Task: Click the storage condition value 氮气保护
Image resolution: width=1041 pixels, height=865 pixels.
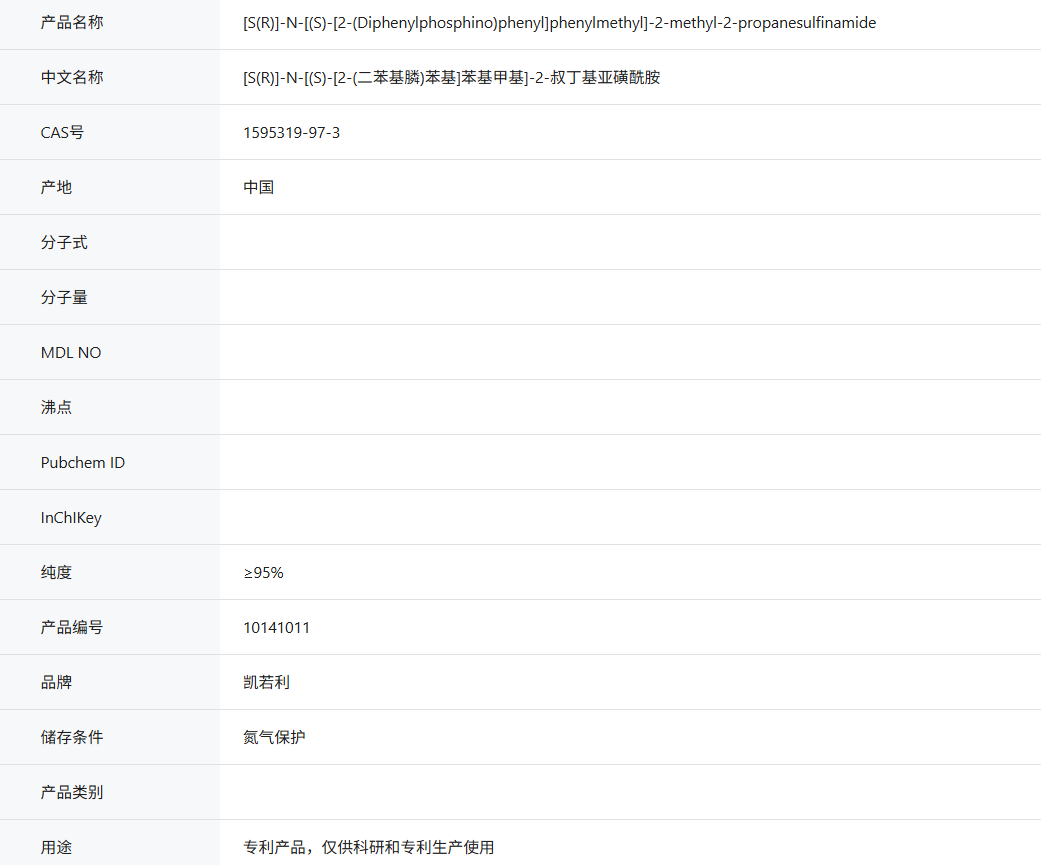Action: pos(274,737)
